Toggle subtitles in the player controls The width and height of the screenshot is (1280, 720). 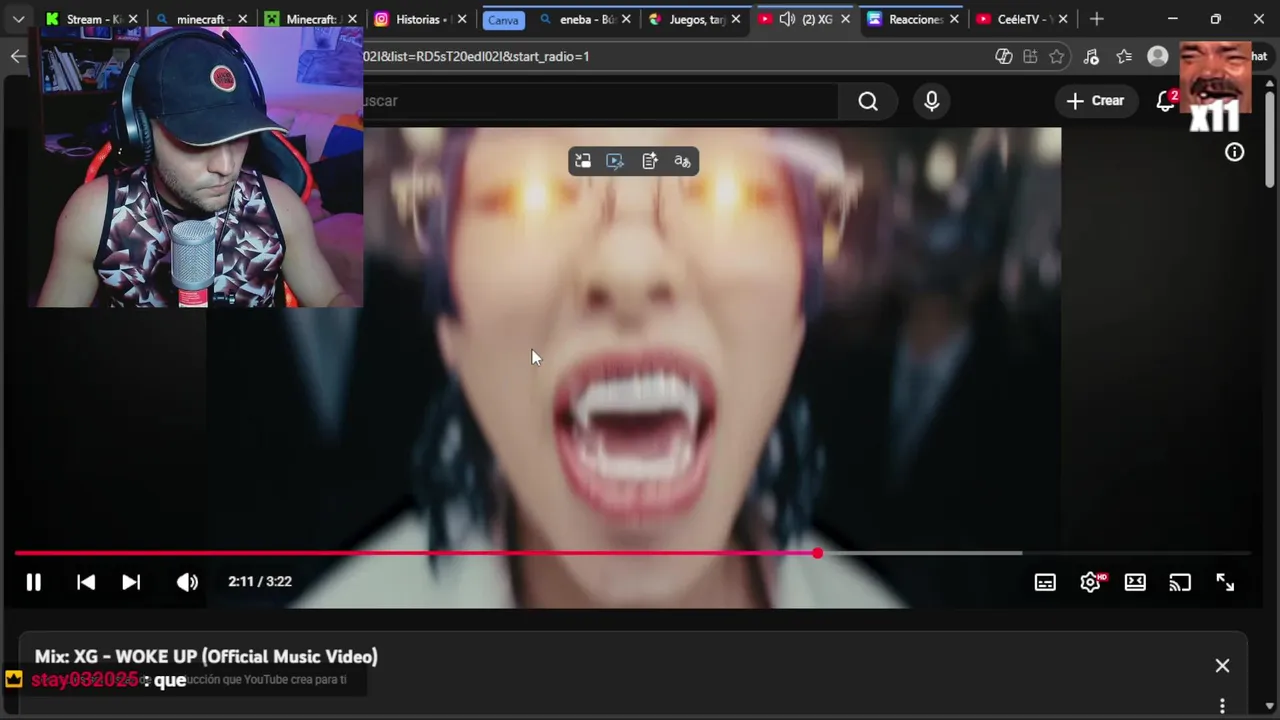[1045, 582]
